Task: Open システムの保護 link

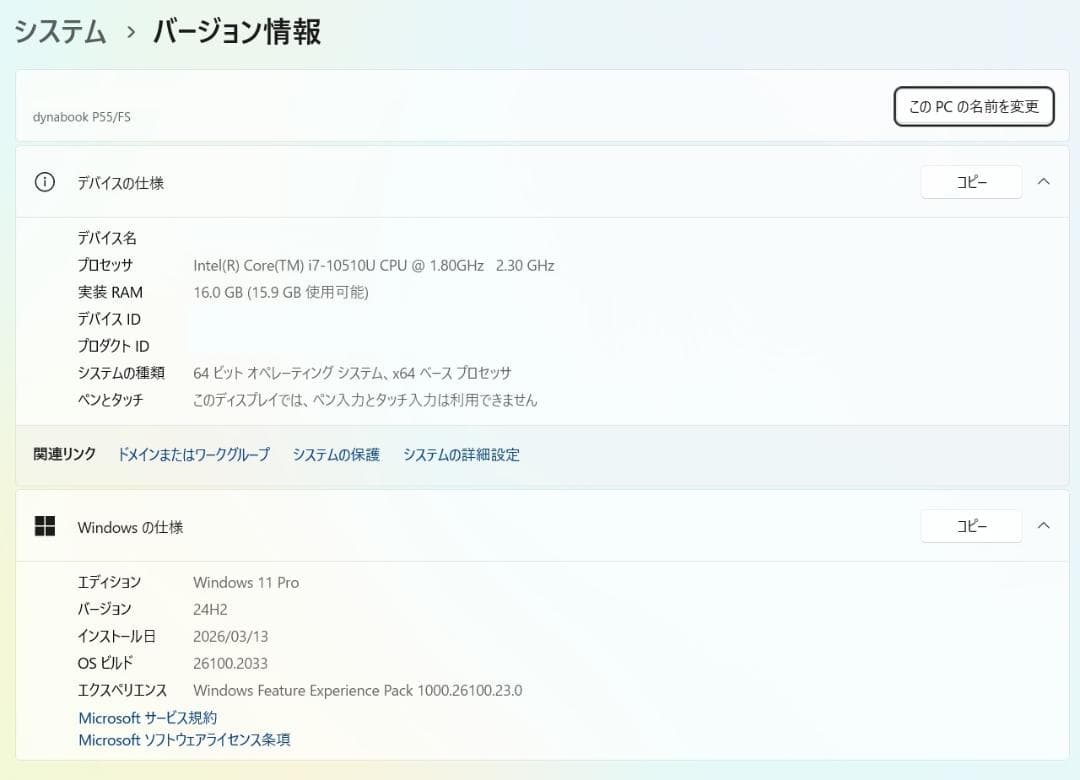Action: click(336, 455)
